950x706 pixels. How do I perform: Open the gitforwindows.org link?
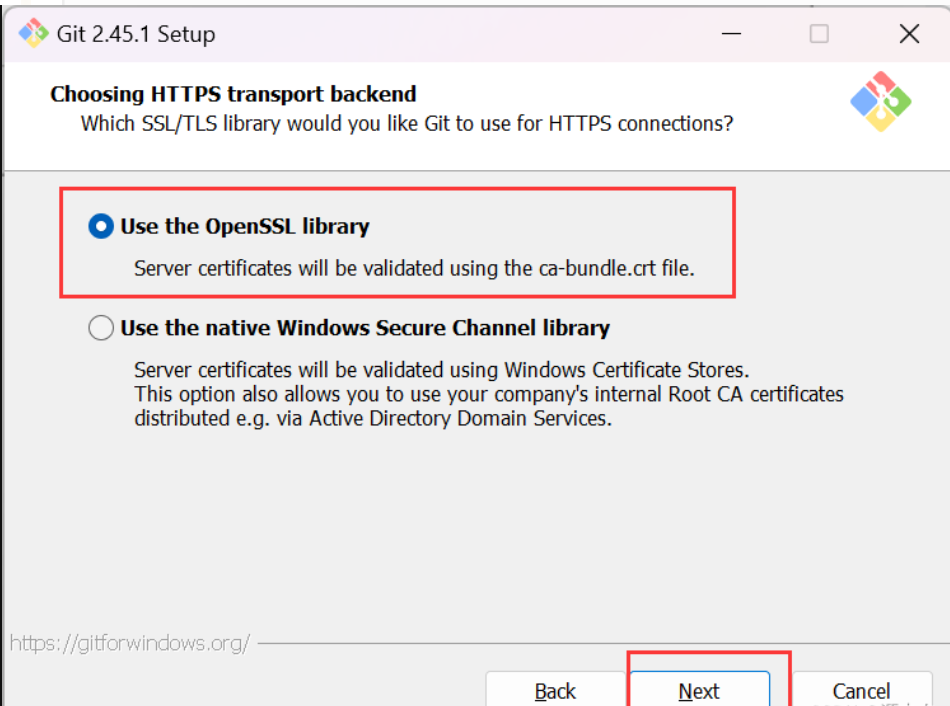130,643
